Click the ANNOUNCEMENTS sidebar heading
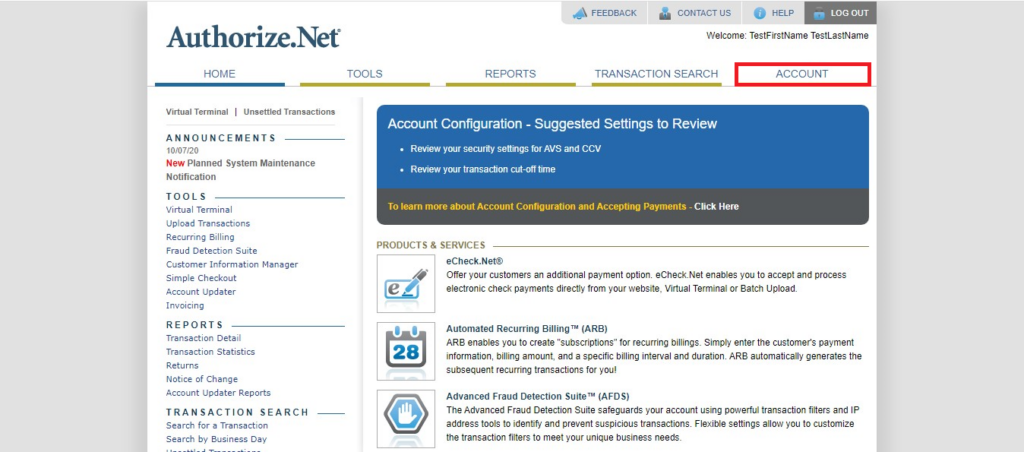This screenshot has width=1024, height=452. [221, 138]
